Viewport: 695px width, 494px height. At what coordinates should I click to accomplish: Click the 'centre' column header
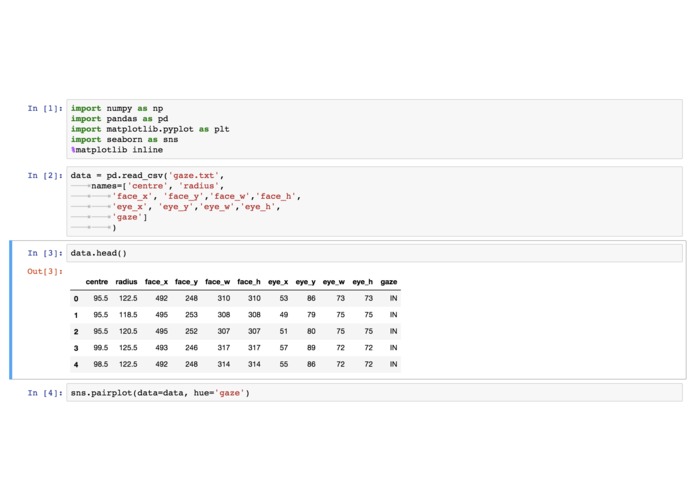(x=97, y=282)
